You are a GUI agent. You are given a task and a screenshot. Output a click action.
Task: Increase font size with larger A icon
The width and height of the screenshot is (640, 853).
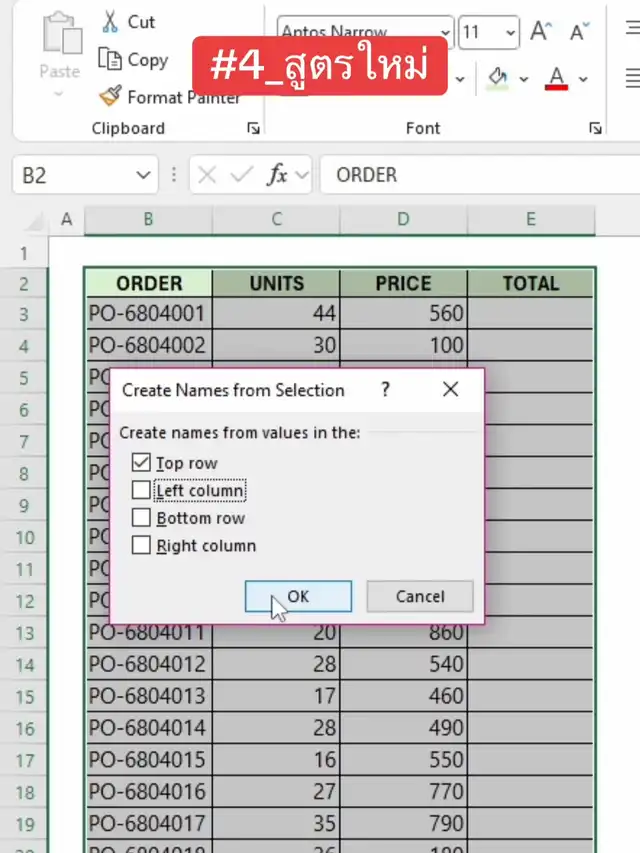click(540, 32)
